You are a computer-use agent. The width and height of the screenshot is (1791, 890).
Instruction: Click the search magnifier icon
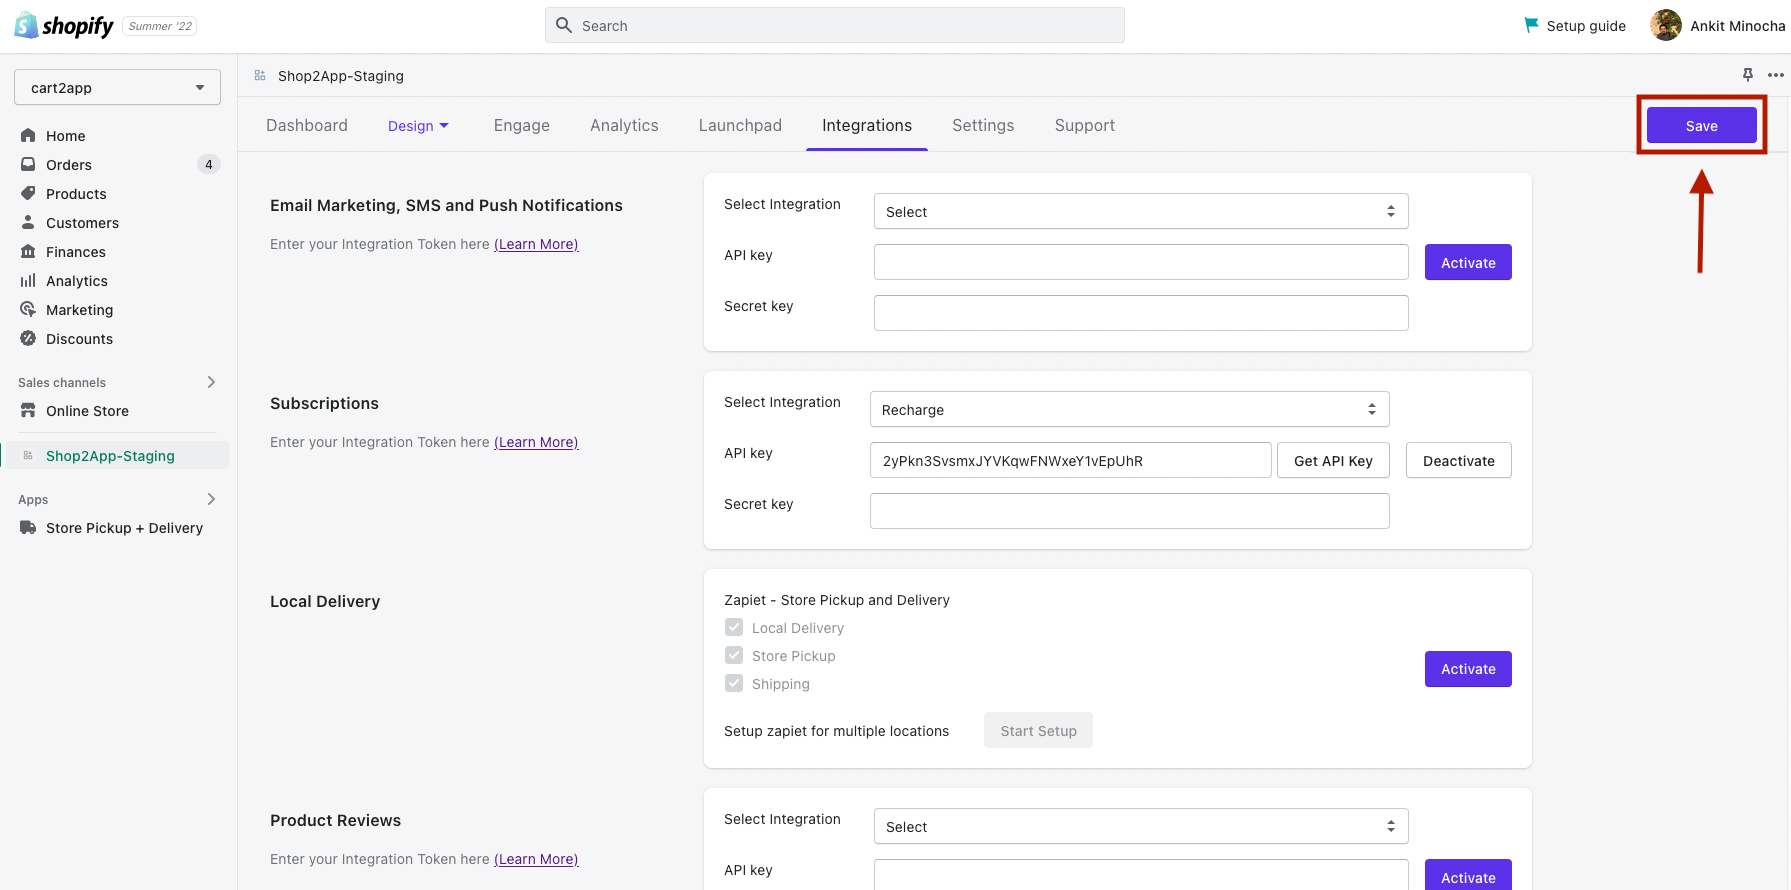click(564, 25)
